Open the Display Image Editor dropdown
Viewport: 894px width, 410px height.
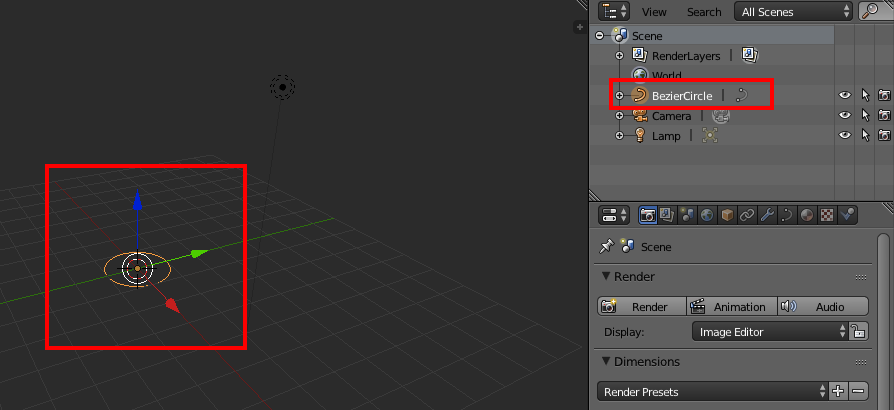[770, 331]
